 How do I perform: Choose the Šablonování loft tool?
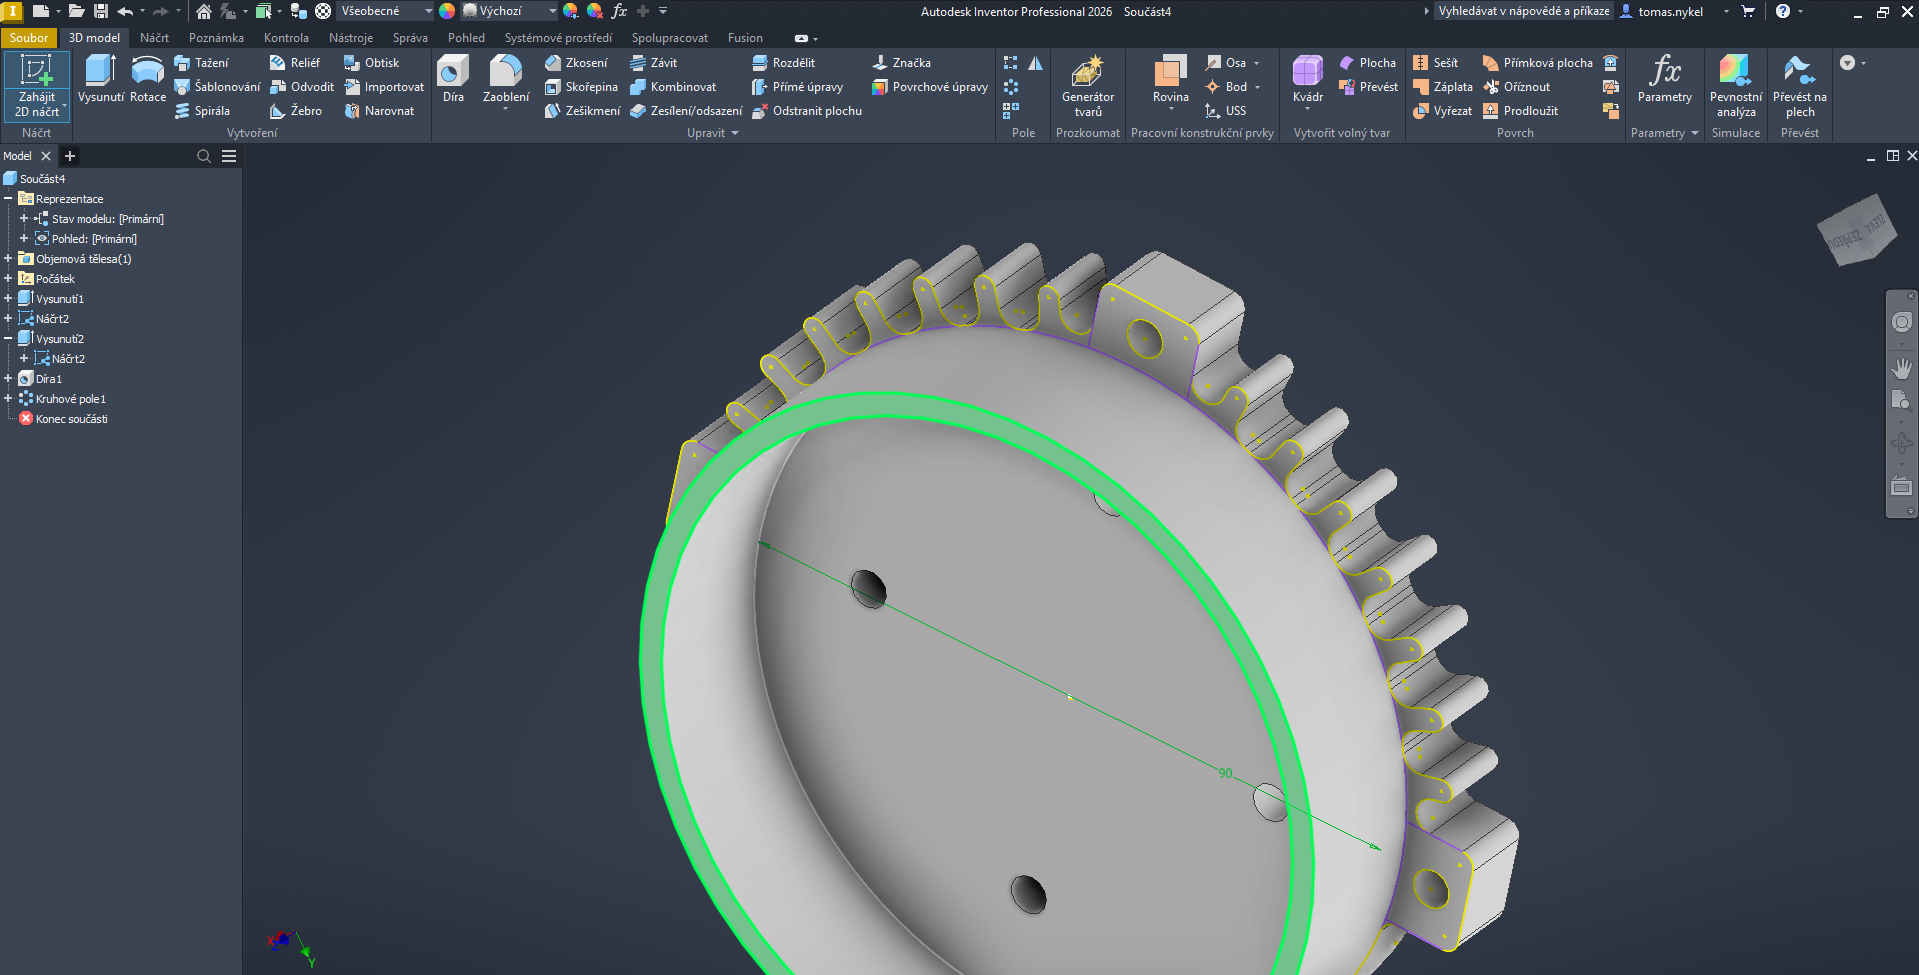(217, 87)
